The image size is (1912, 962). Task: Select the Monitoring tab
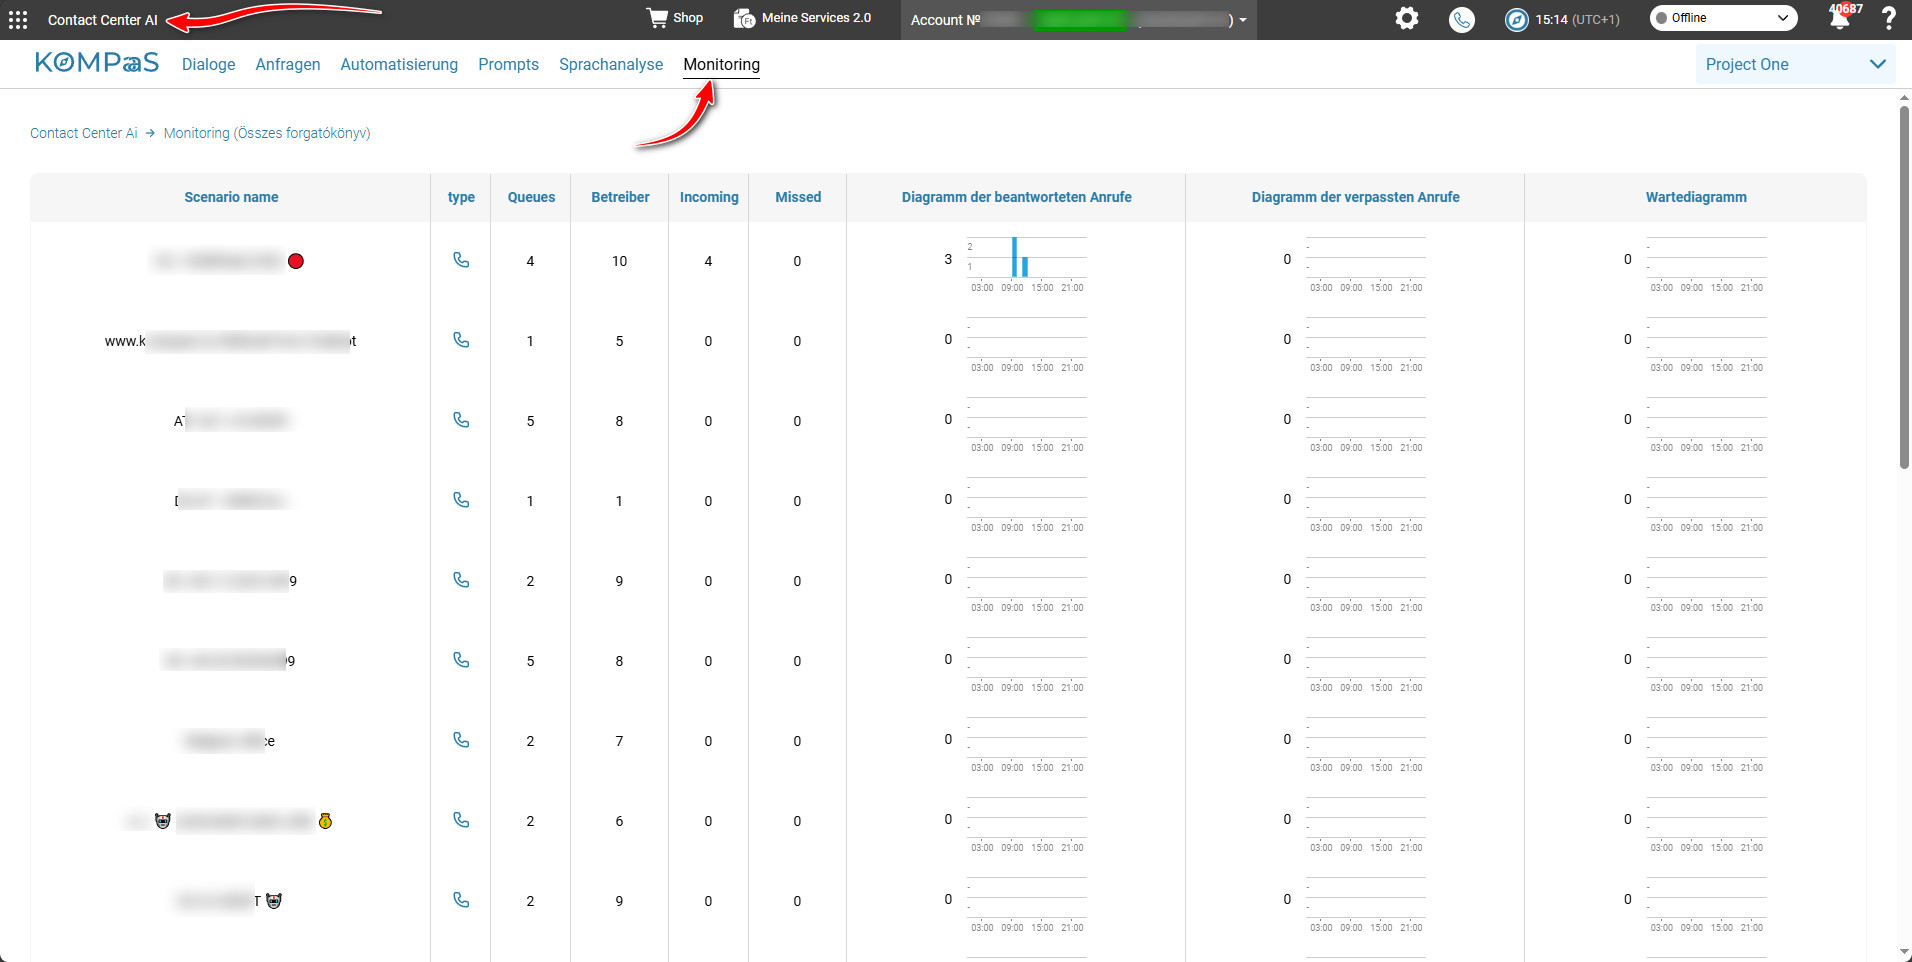point(722,64)
